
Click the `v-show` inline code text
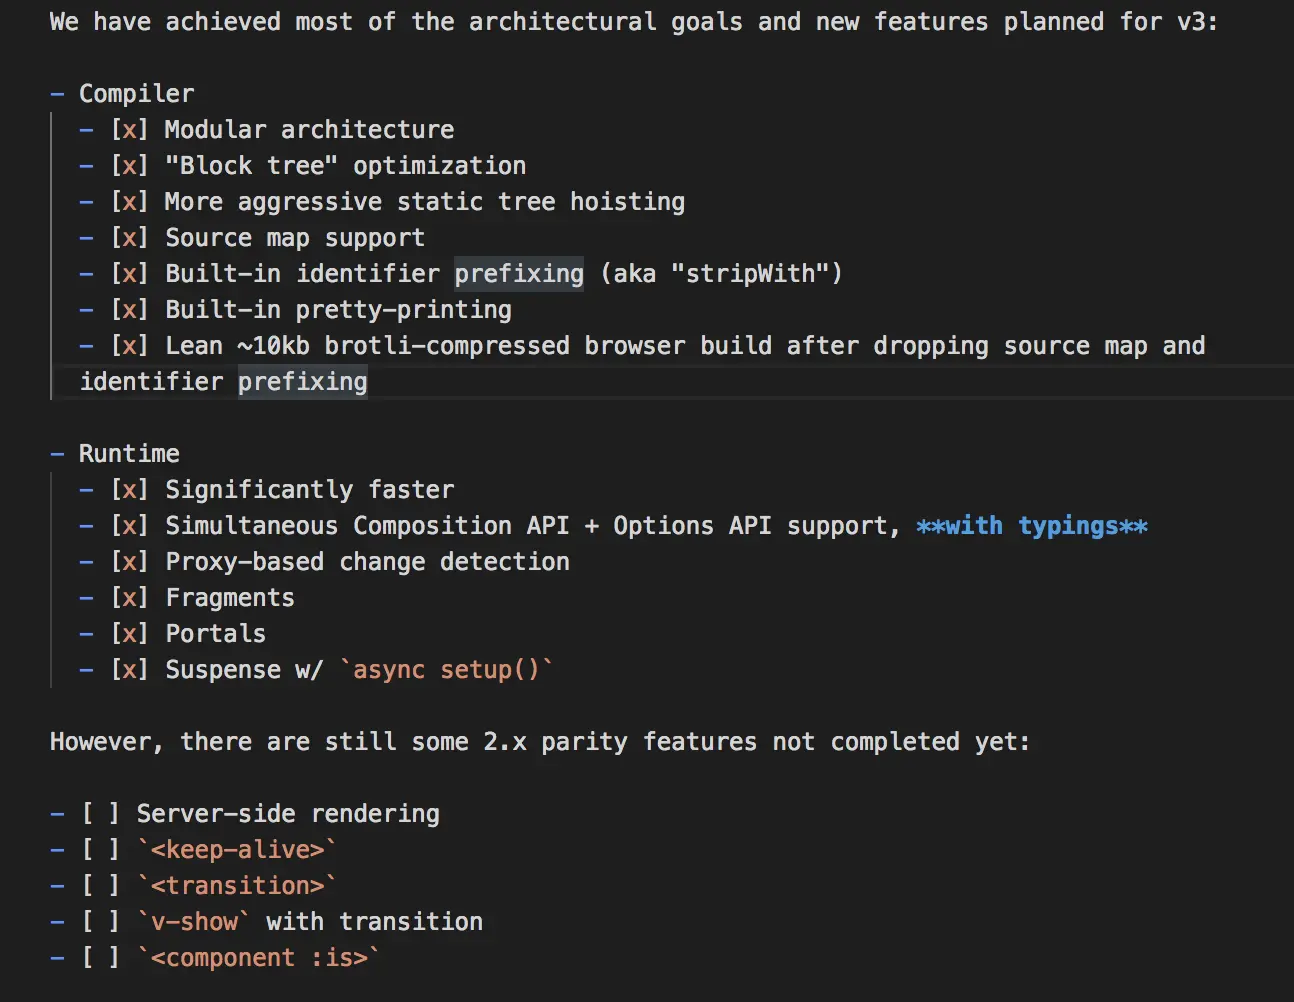(x=194, y=922)
